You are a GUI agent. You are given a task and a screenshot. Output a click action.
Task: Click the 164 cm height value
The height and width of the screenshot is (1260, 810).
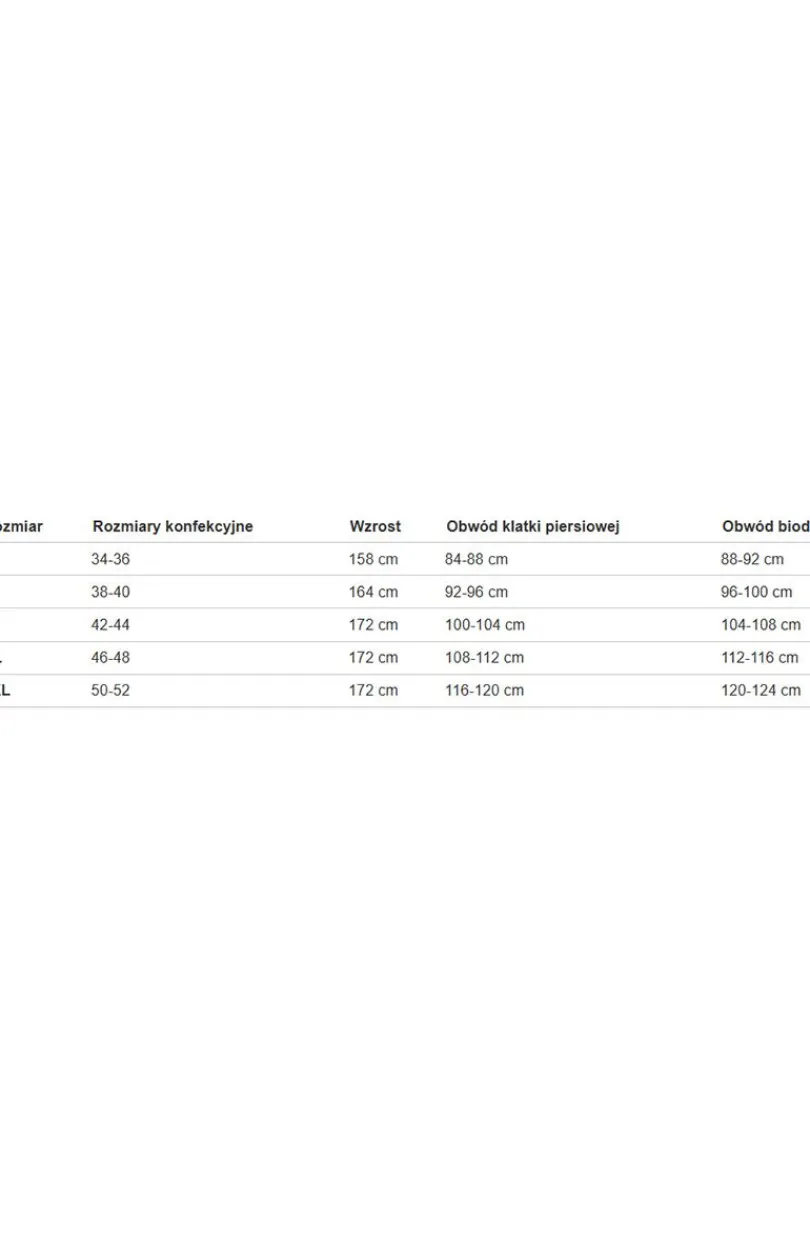373,592
